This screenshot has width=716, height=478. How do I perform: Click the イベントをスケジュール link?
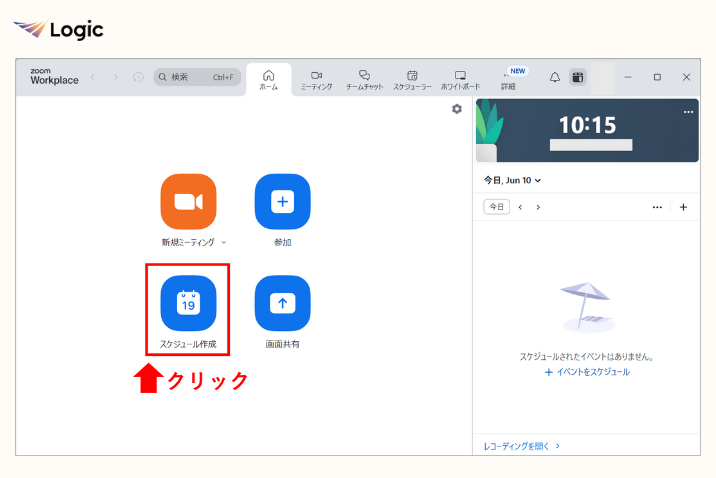pos(587,372)
